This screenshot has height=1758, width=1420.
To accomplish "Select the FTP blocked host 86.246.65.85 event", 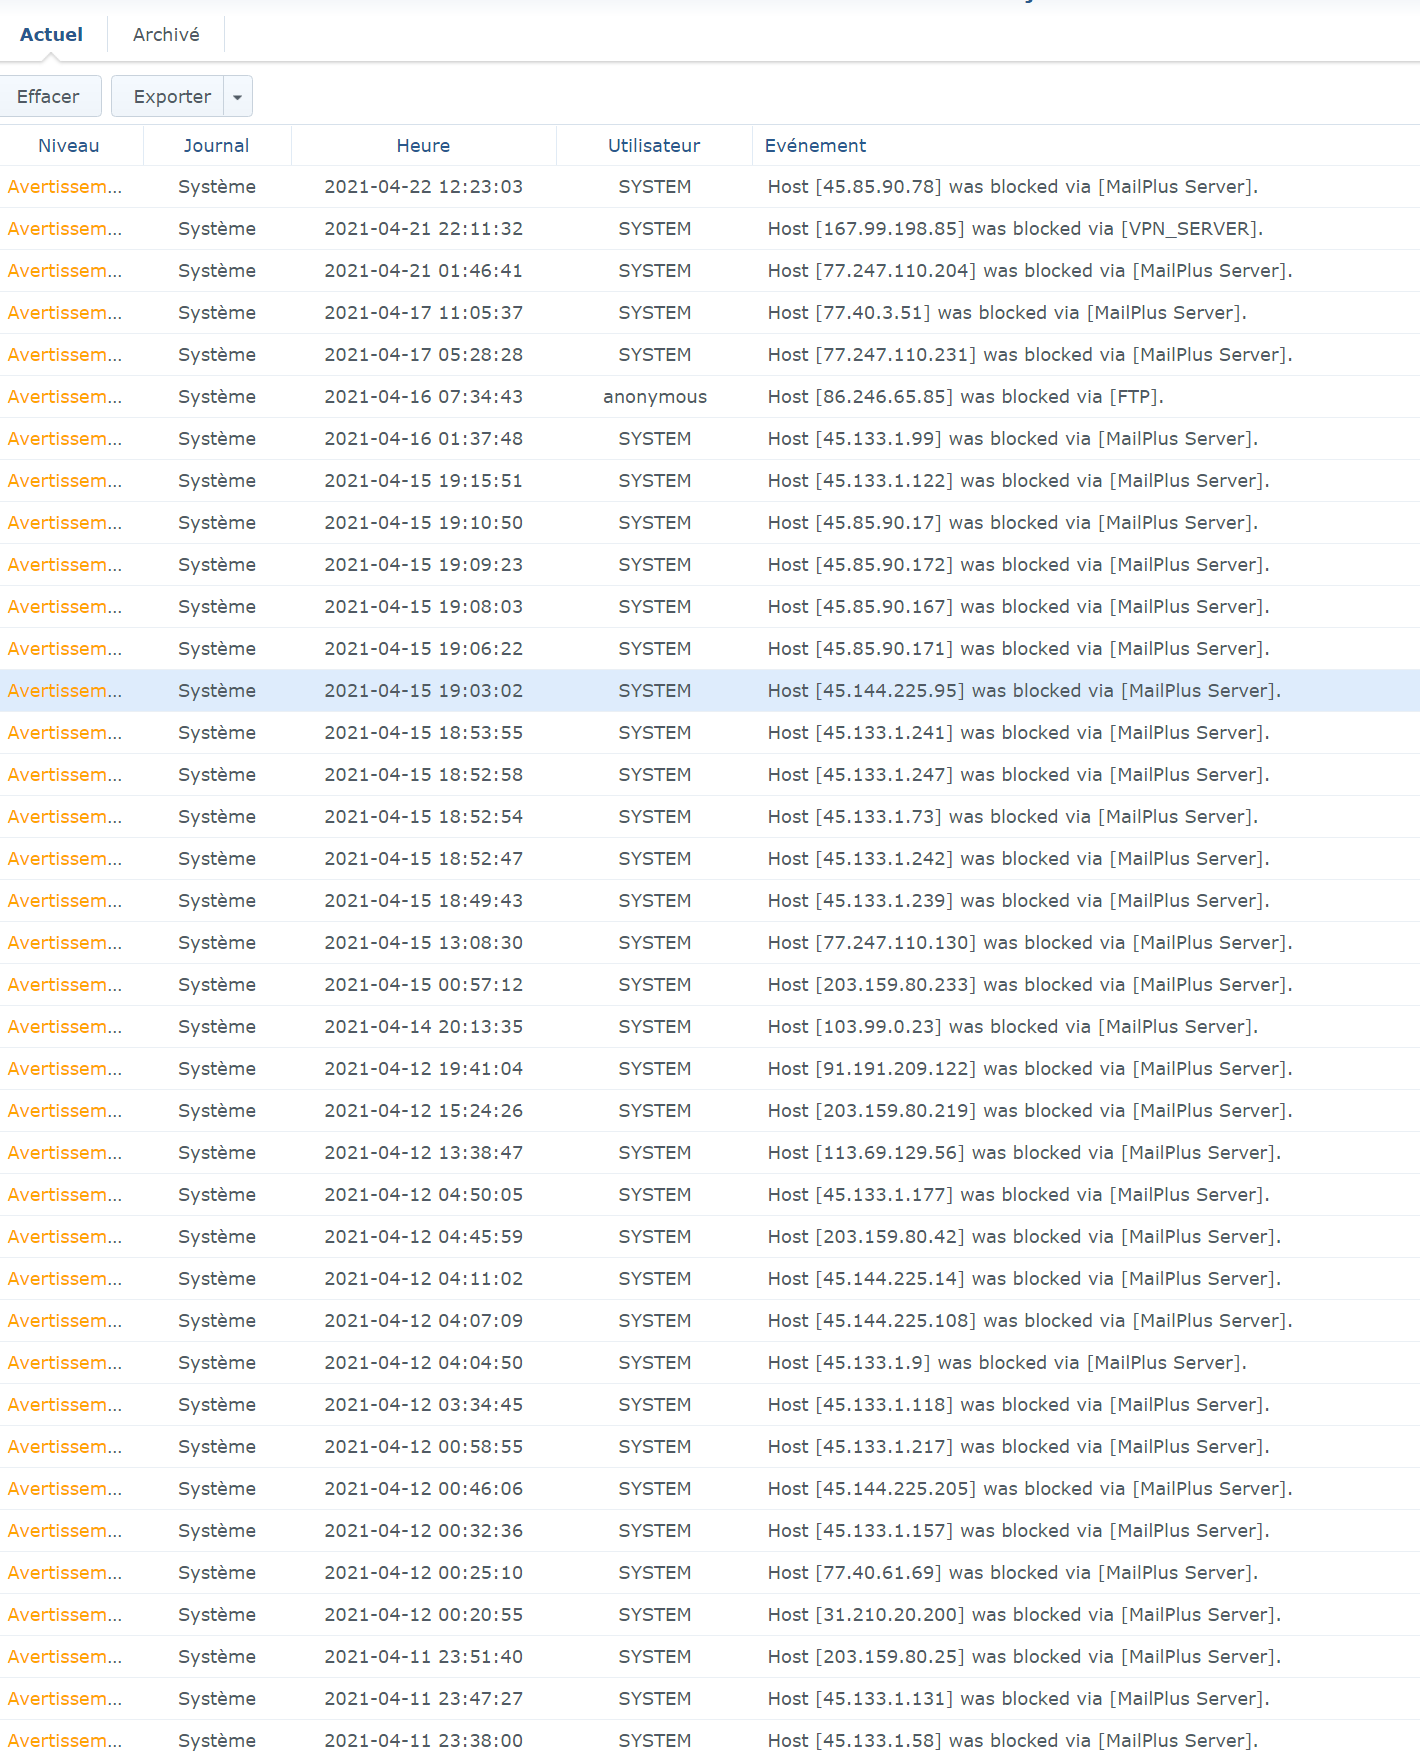I will click(x=966, y=397).
